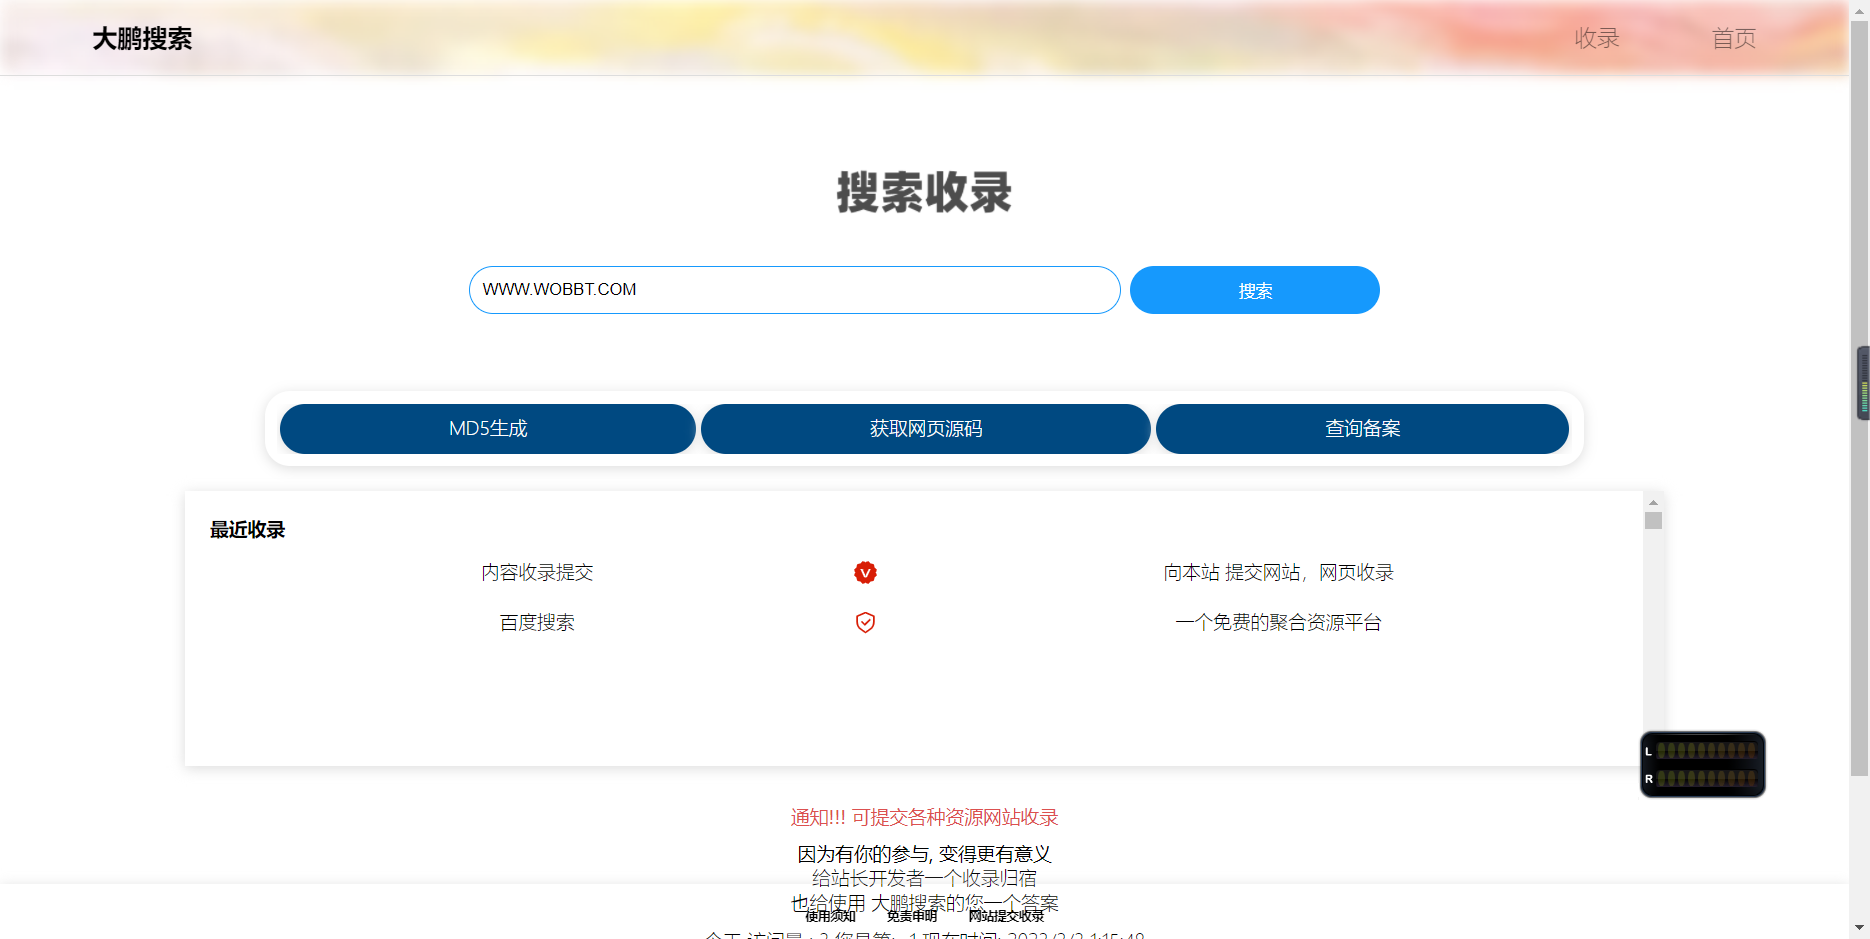Click inside the WWW.WOBBT.COM search field
Viewport: 1870px width, 939px height.
tap(793, 290)
